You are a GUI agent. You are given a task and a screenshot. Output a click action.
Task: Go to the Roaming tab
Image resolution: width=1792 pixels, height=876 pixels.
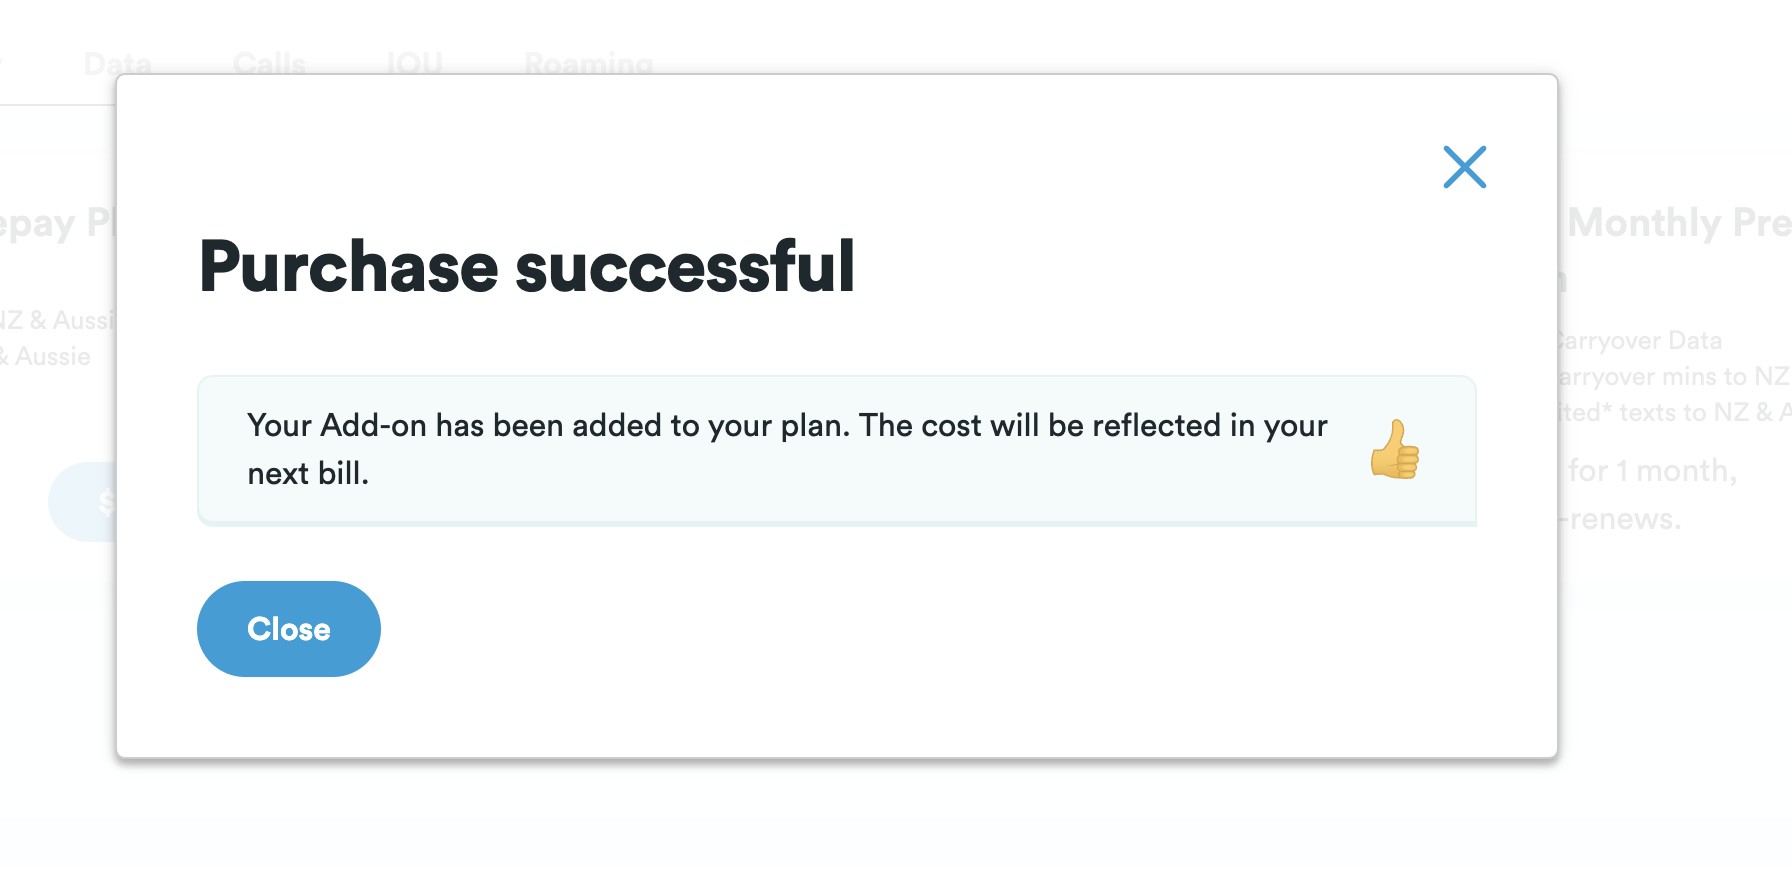pos(588,64)
